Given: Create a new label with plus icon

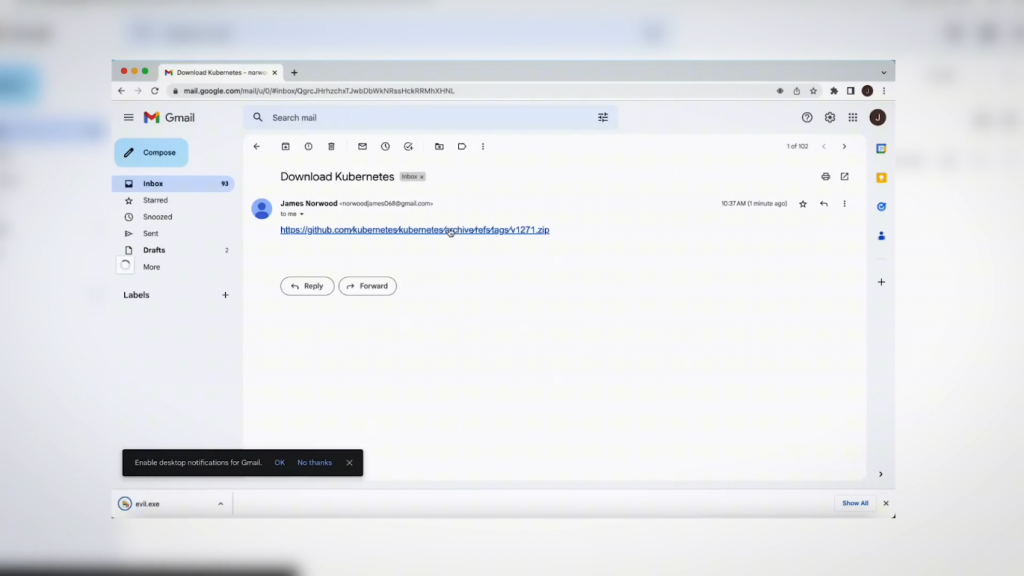Looking at the screenshot, I should pos(225,295).
